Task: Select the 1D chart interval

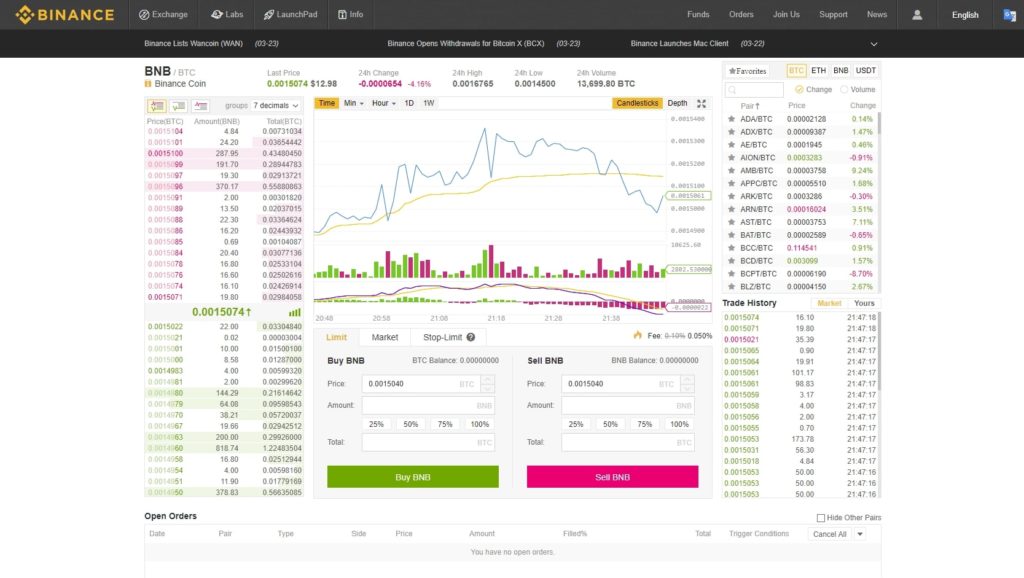Action: tap(409, 103)
